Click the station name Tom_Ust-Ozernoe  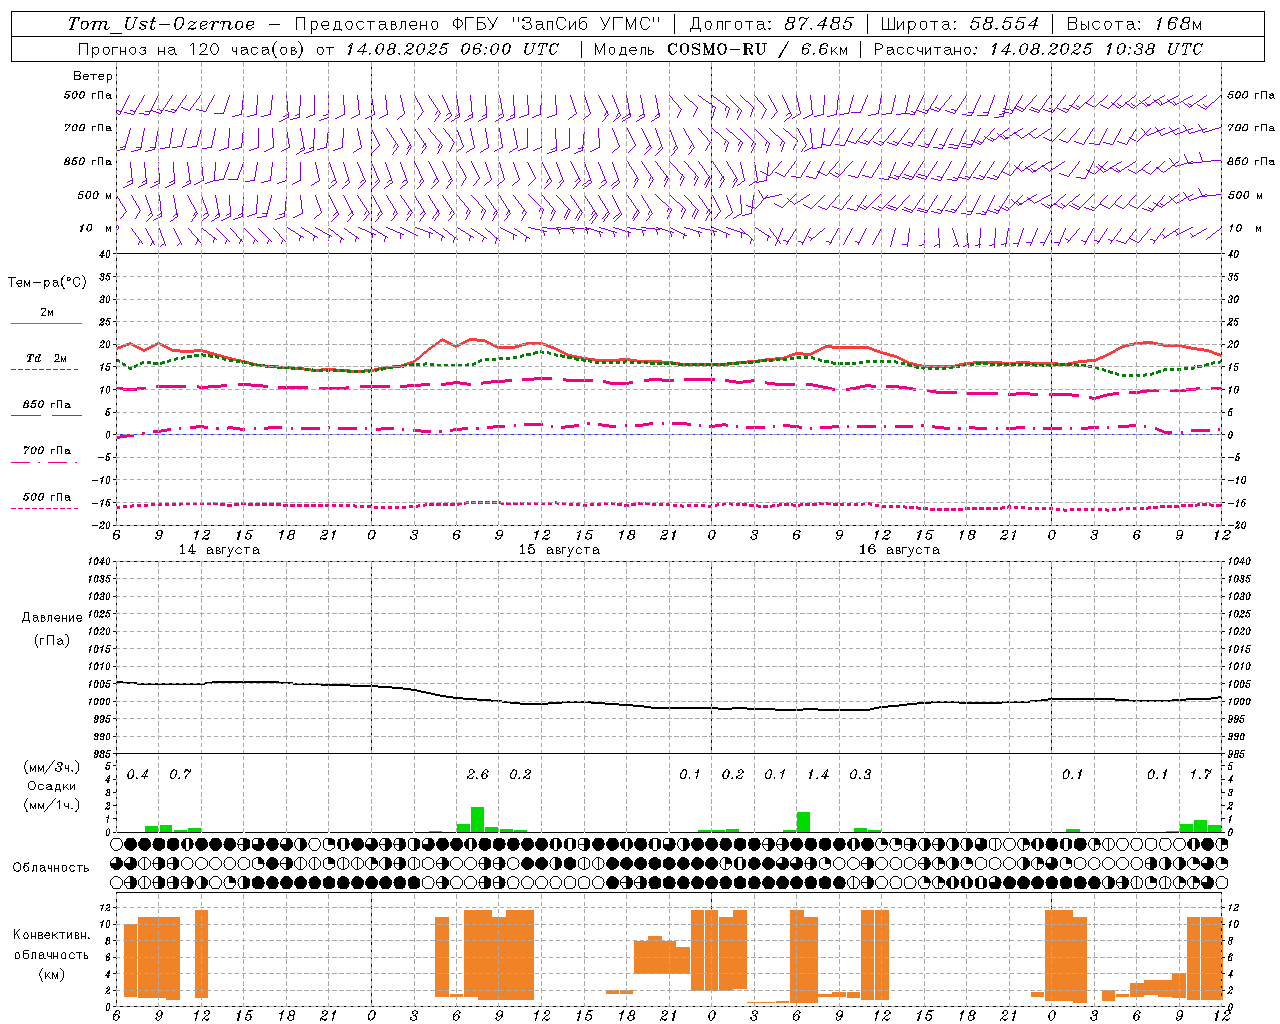tap(161, 24)
